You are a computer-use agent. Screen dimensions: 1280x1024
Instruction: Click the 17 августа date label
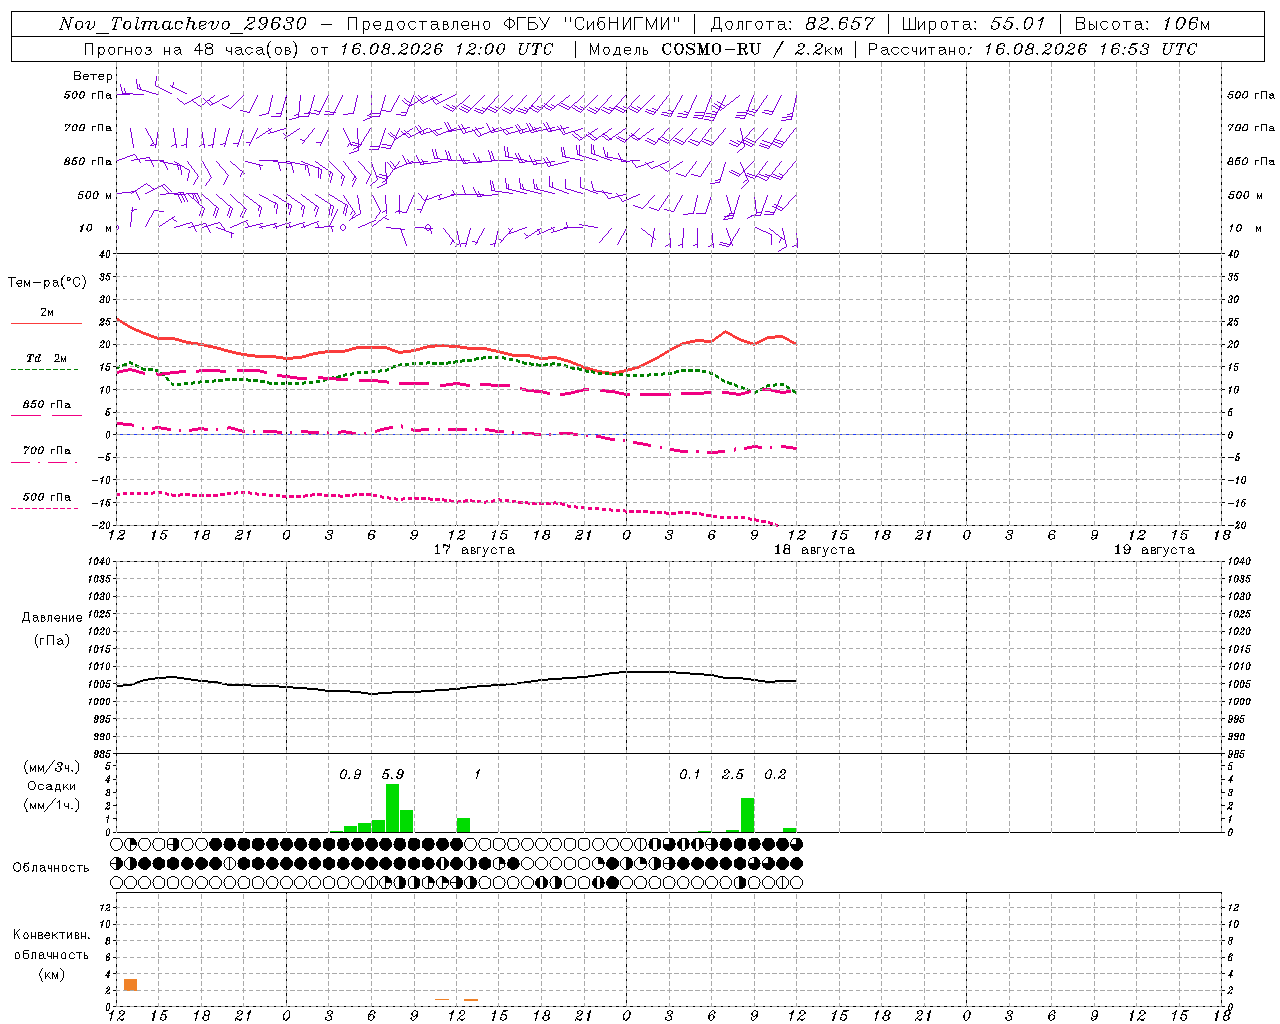point(474,550)
